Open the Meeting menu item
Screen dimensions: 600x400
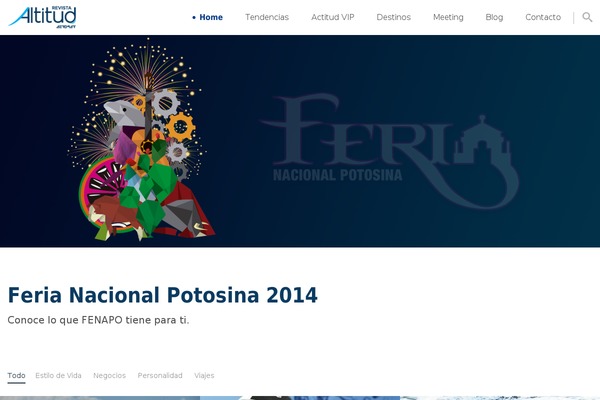tap(448, 17)
